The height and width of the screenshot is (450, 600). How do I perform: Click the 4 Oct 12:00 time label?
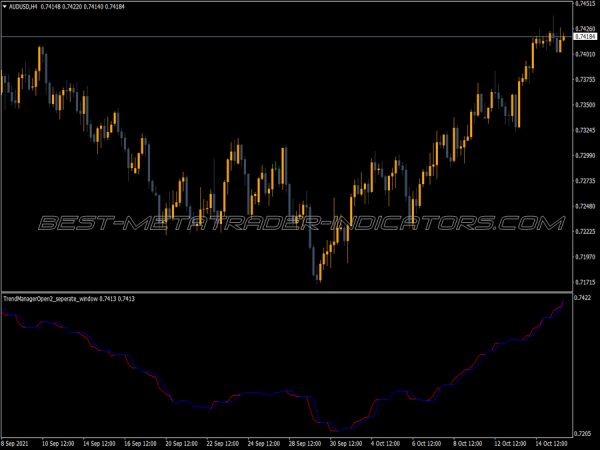(x=386, y=443)
